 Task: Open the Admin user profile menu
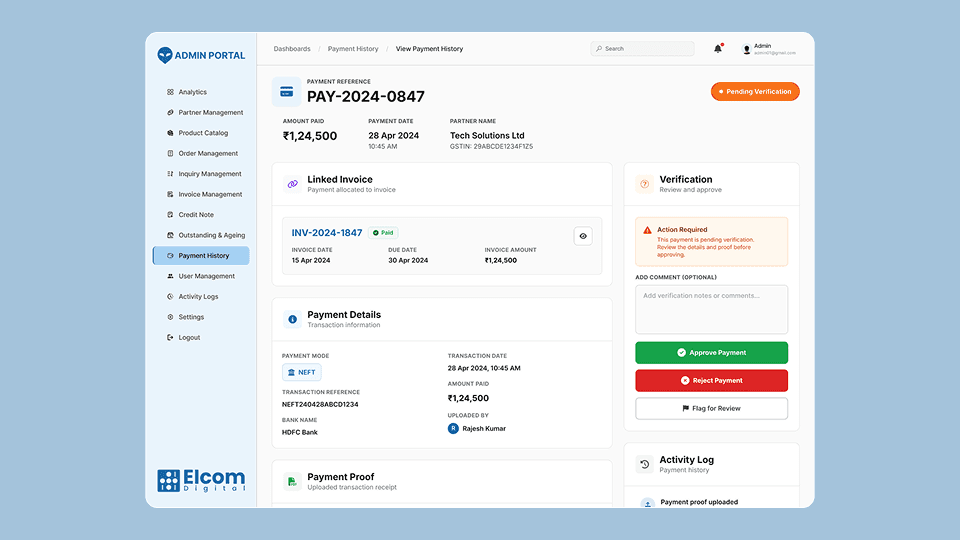coord(768,48)
